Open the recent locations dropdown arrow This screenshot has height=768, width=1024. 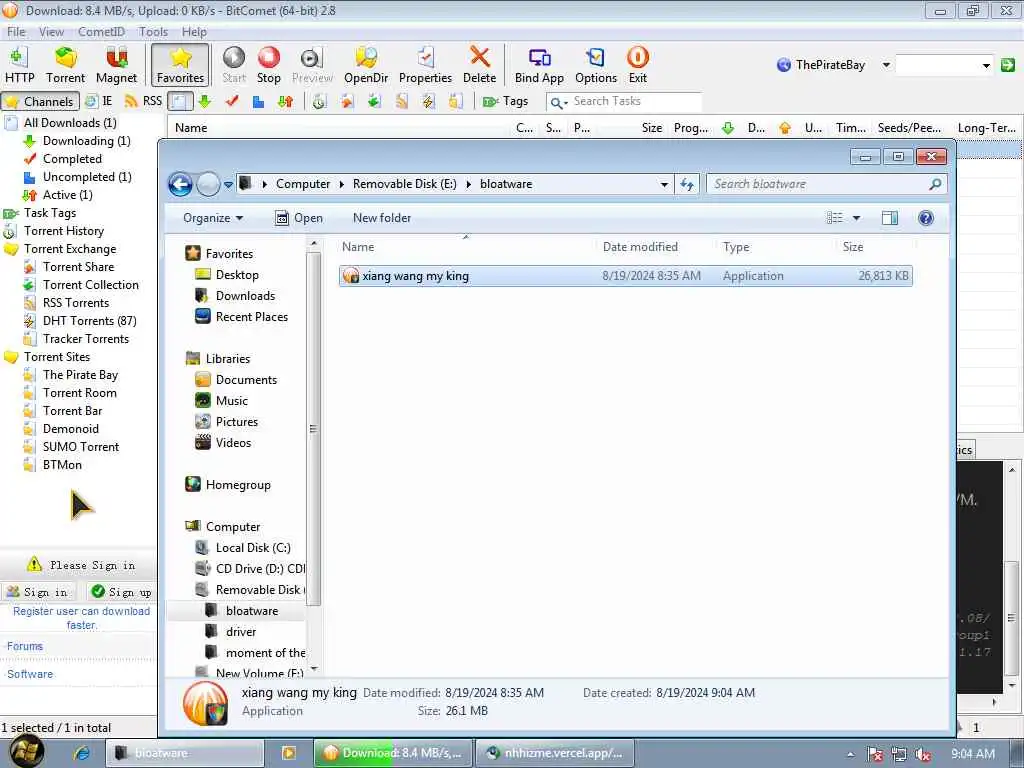[x=228, y=185]
